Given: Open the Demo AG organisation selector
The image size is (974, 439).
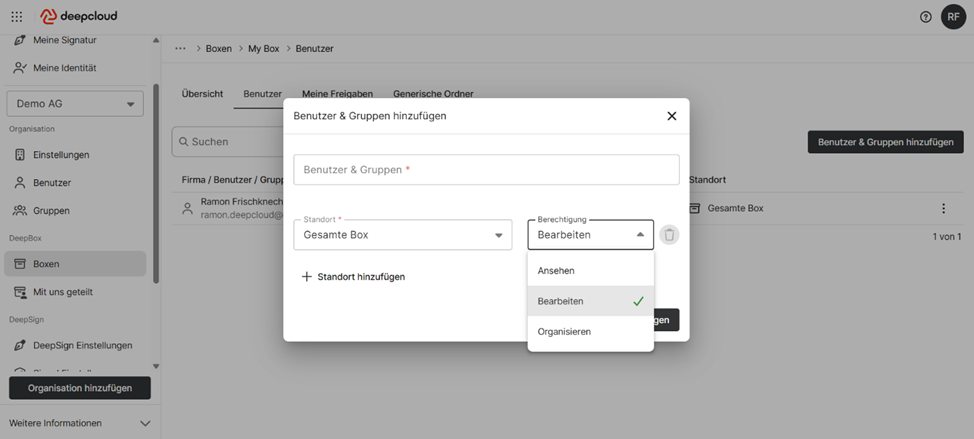Looking at the screenshot, I should pos(75,104).
